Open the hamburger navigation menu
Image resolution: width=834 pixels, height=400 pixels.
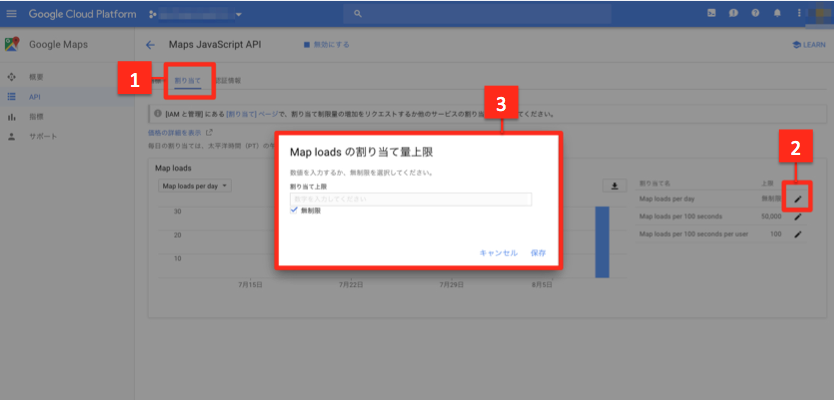coord(11,14)
